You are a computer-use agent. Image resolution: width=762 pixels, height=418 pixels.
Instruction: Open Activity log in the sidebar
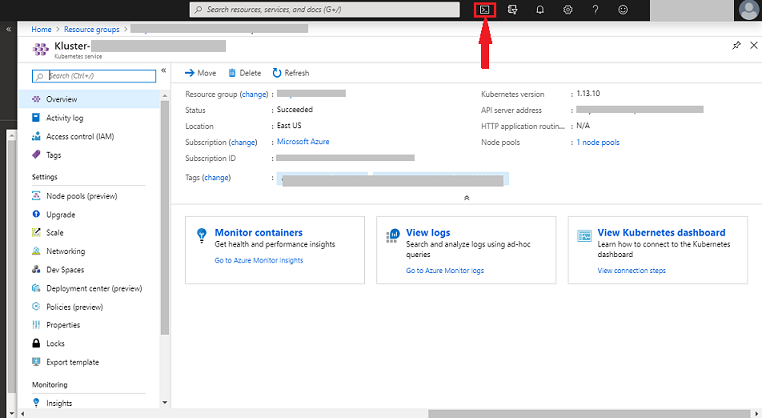64,118
